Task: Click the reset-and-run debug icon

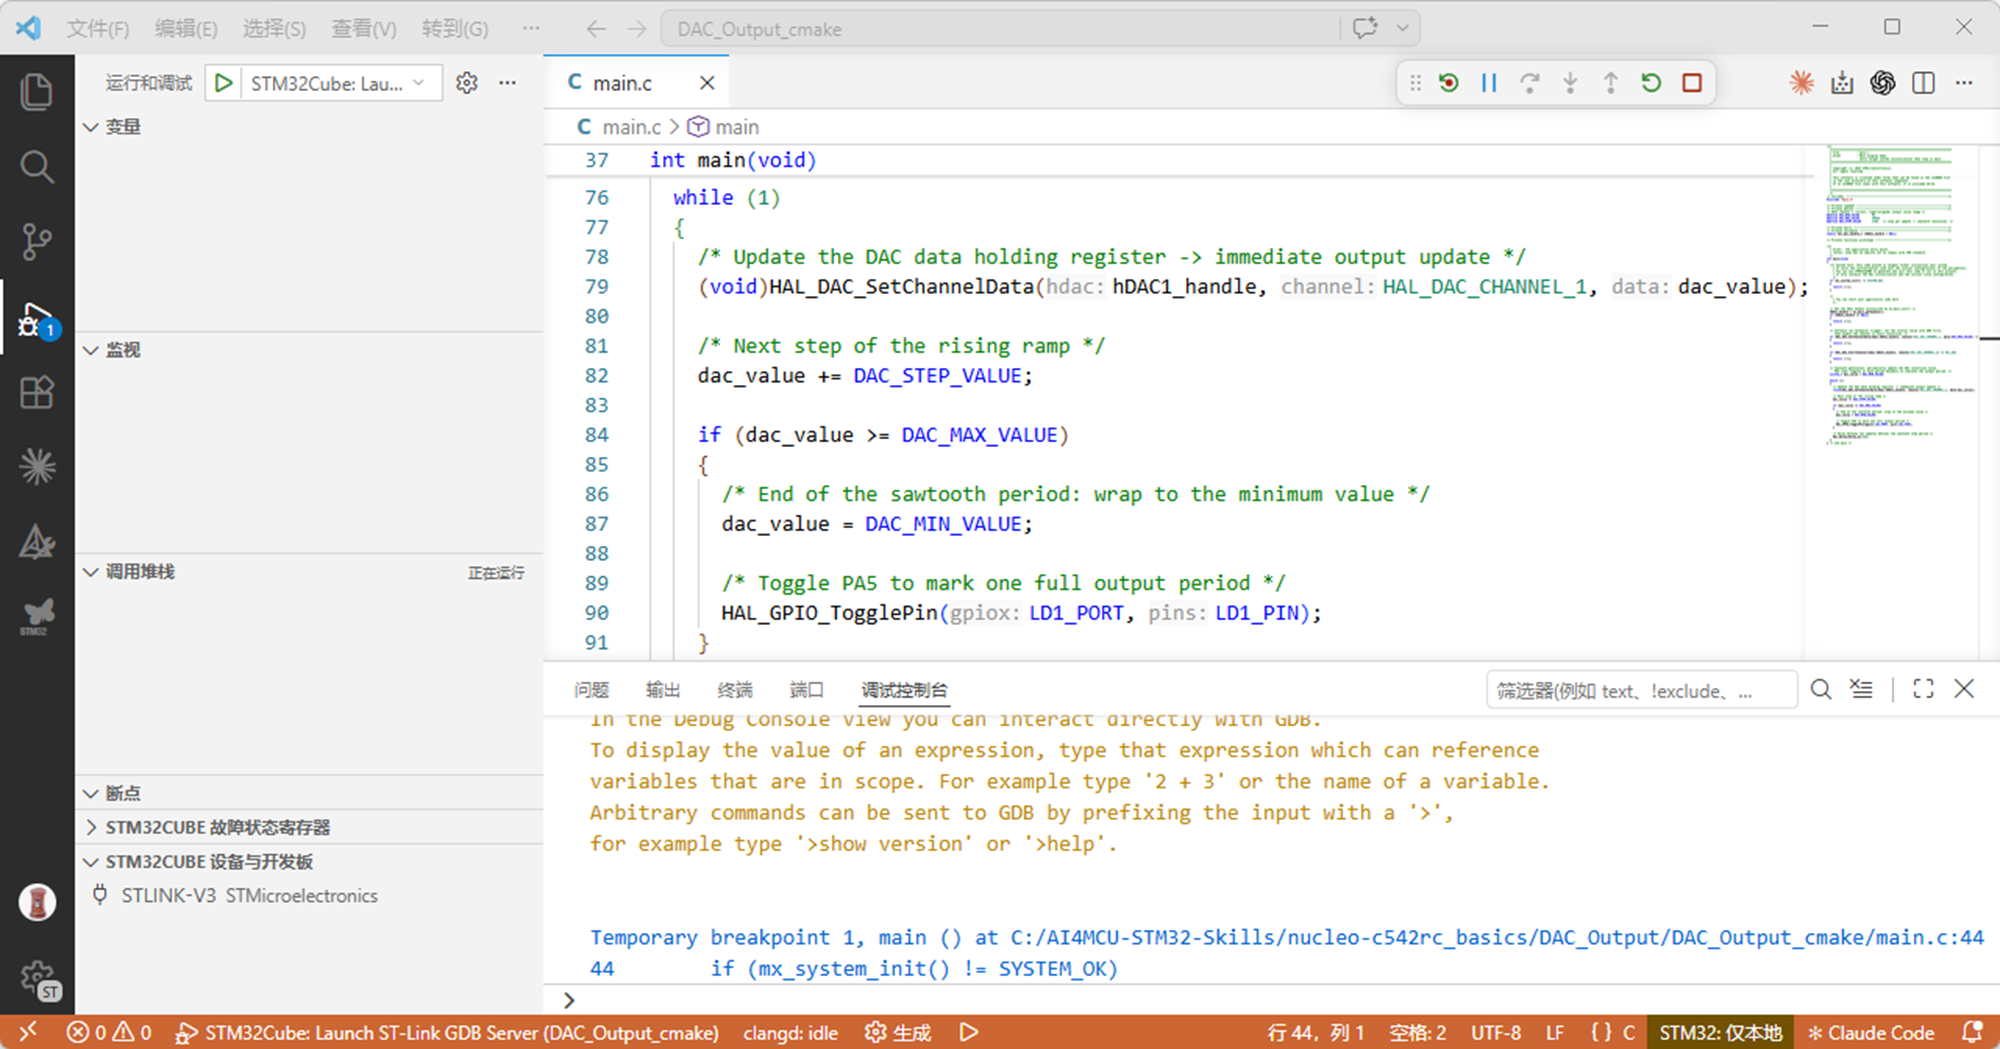Action: [x=1448, y=83]
